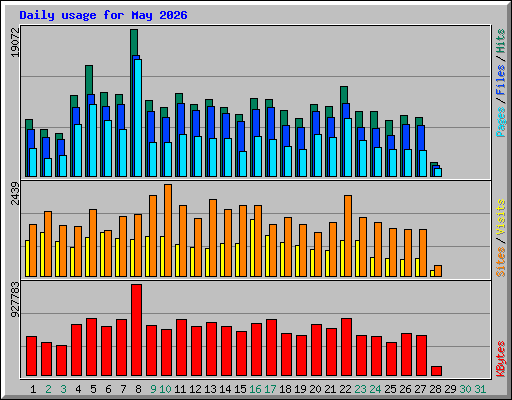The width and height of the screenshot is (512, 400).
Task: Click the Pages legend label
Action: pyautogui.click(x=500, y=122)
